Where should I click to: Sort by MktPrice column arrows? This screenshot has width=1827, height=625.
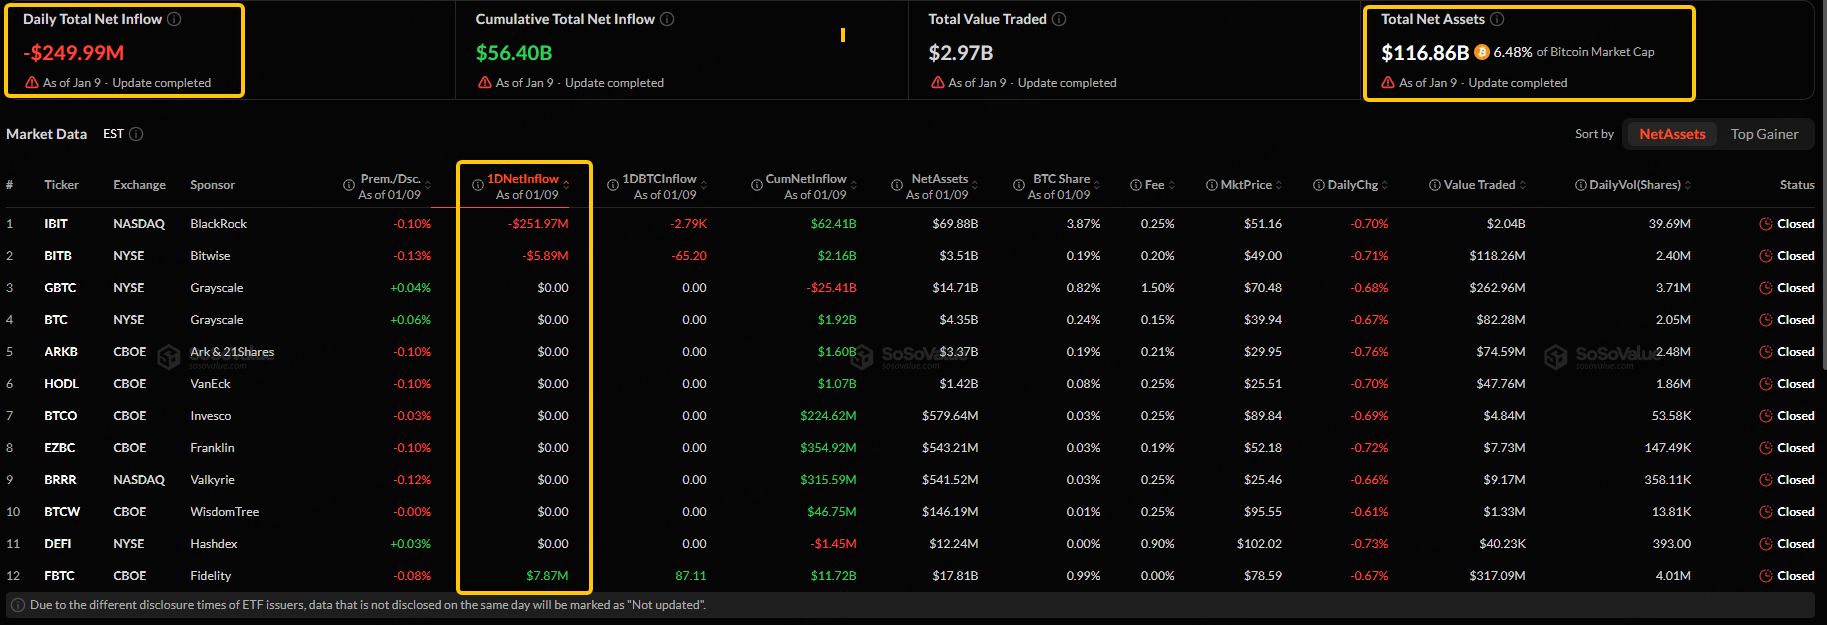click(1278, 185)
